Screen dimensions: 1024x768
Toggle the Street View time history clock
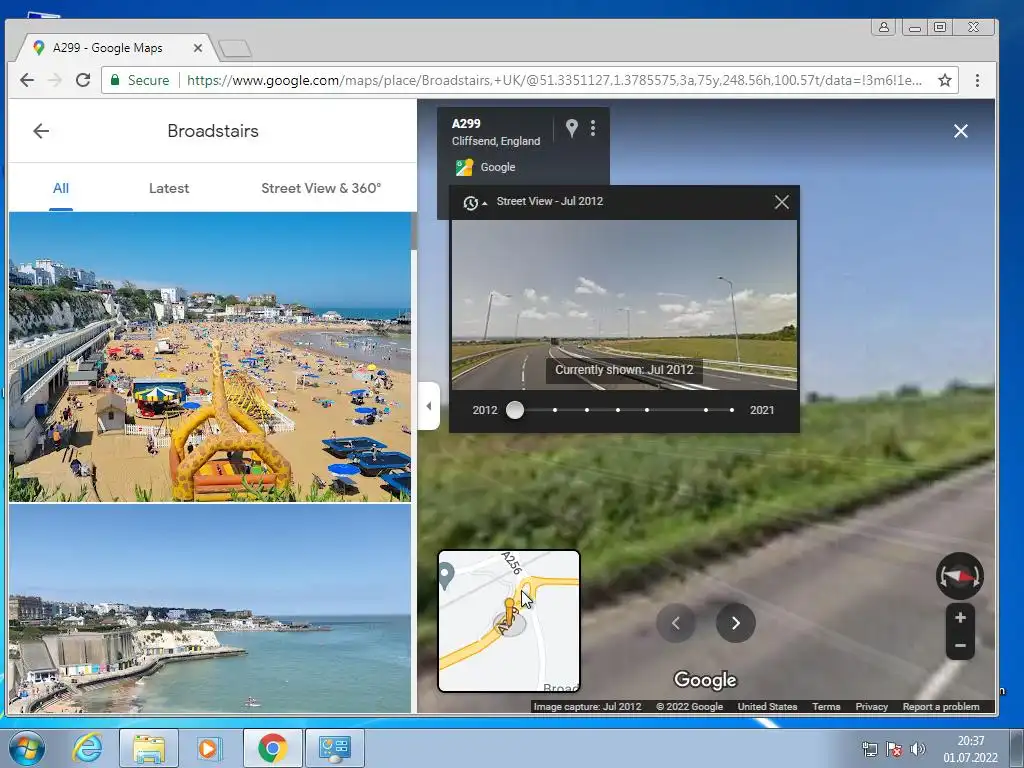tap(473, 202)
